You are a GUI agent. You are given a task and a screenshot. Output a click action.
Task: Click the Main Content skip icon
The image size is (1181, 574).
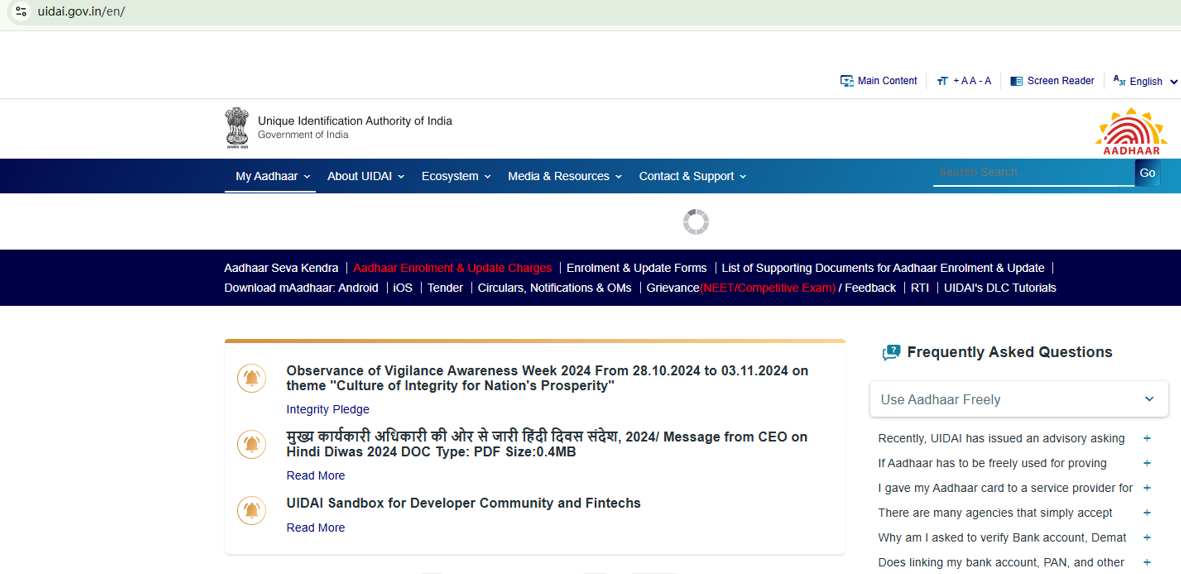pyautogui.click(x=847, y=81)
